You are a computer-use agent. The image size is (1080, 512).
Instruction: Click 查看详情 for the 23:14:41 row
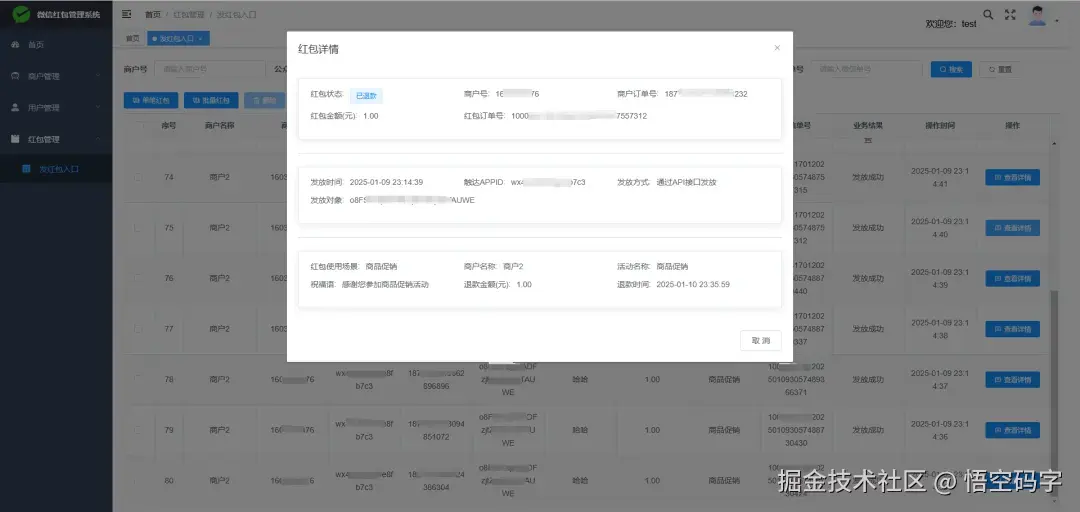[x=1012, y=177]
